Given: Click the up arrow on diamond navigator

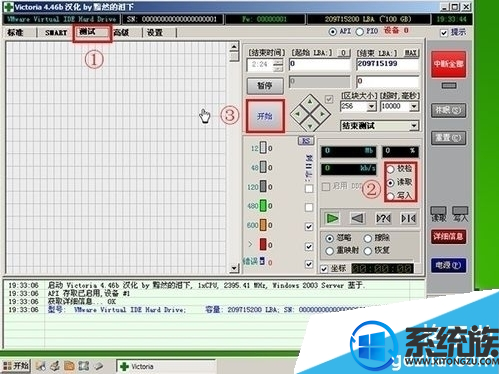Looking at the screenshot, I should (x=310, y=101).
